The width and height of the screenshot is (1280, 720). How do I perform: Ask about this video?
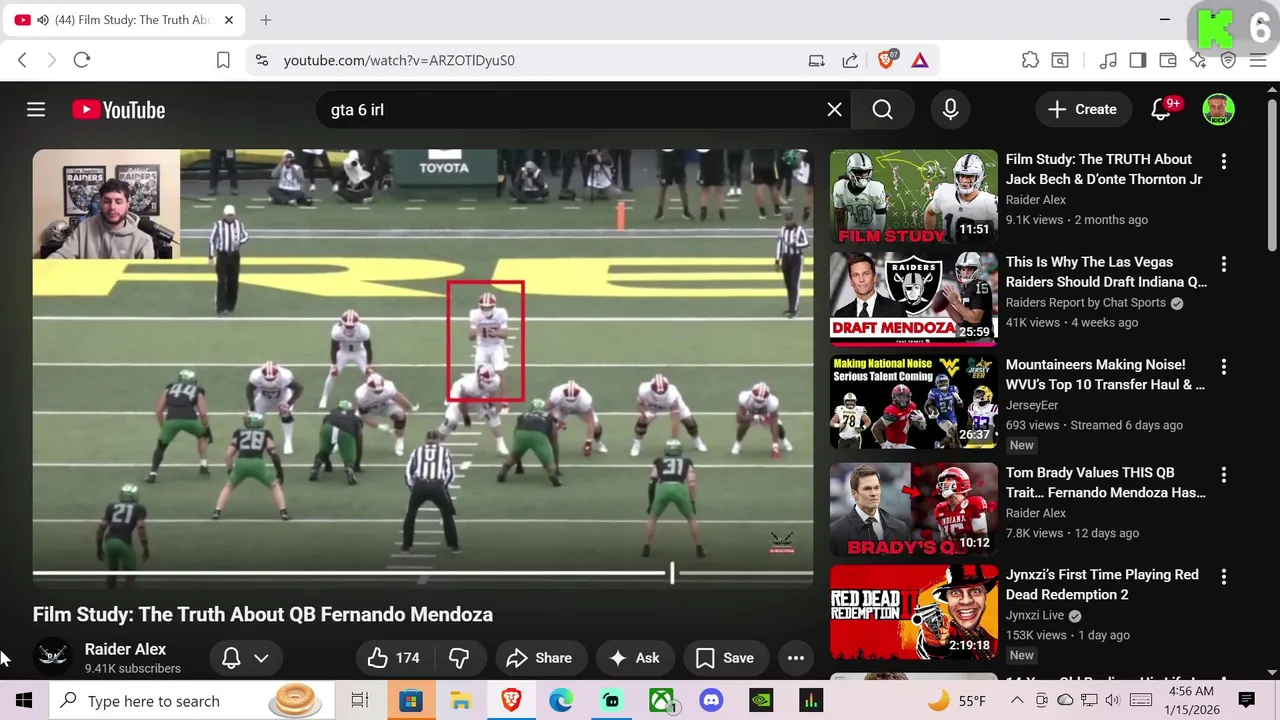[x=635, y=658]
